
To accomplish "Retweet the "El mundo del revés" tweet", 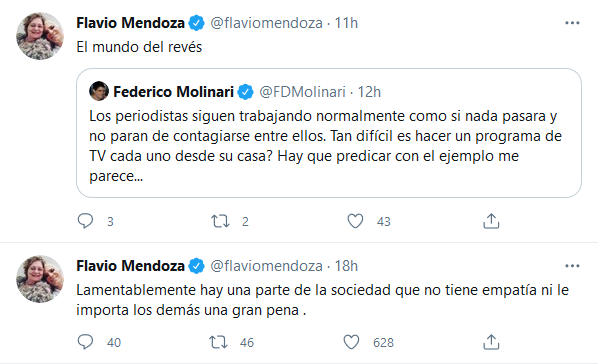I will point(220,221).
